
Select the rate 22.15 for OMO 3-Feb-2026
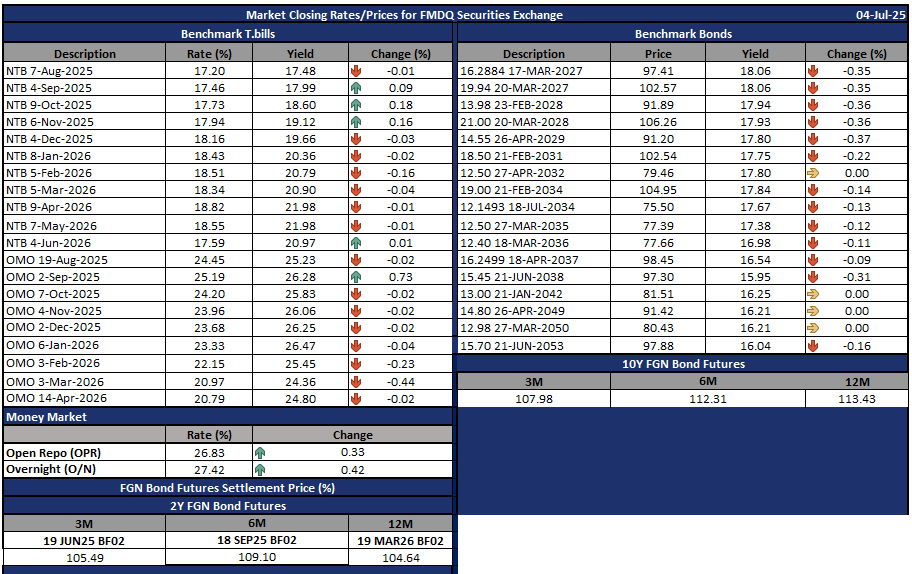click(x=209, y=363)
